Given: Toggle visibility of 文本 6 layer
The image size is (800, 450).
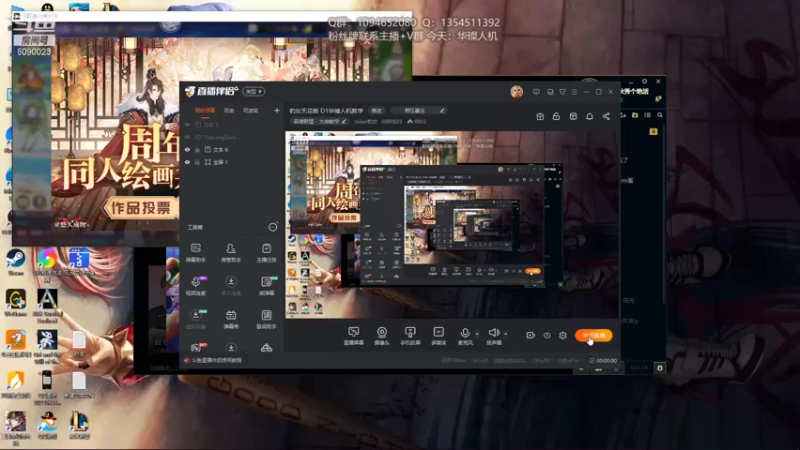Looking at the screenshot, I should [x=187, y=149].
